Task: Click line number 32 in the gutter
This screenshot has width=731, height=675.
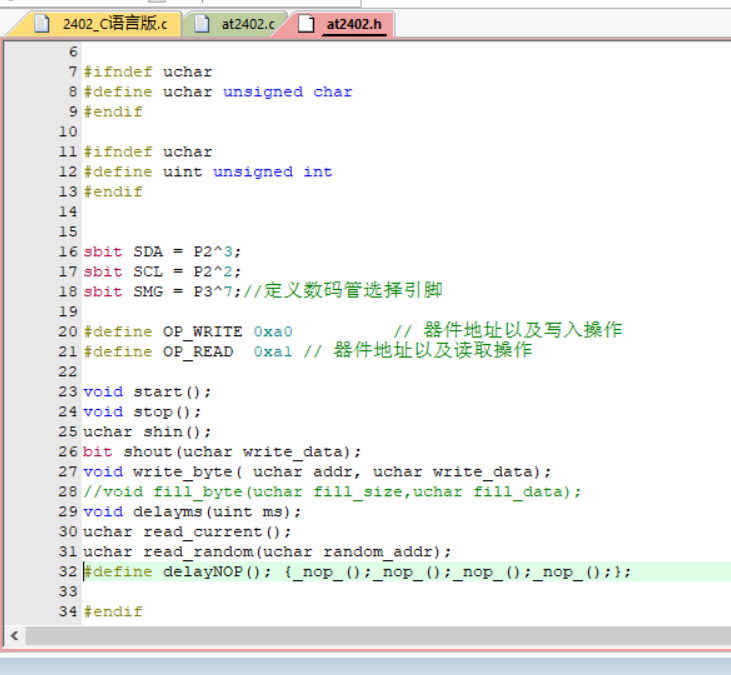Action: [x=68, y=572]
